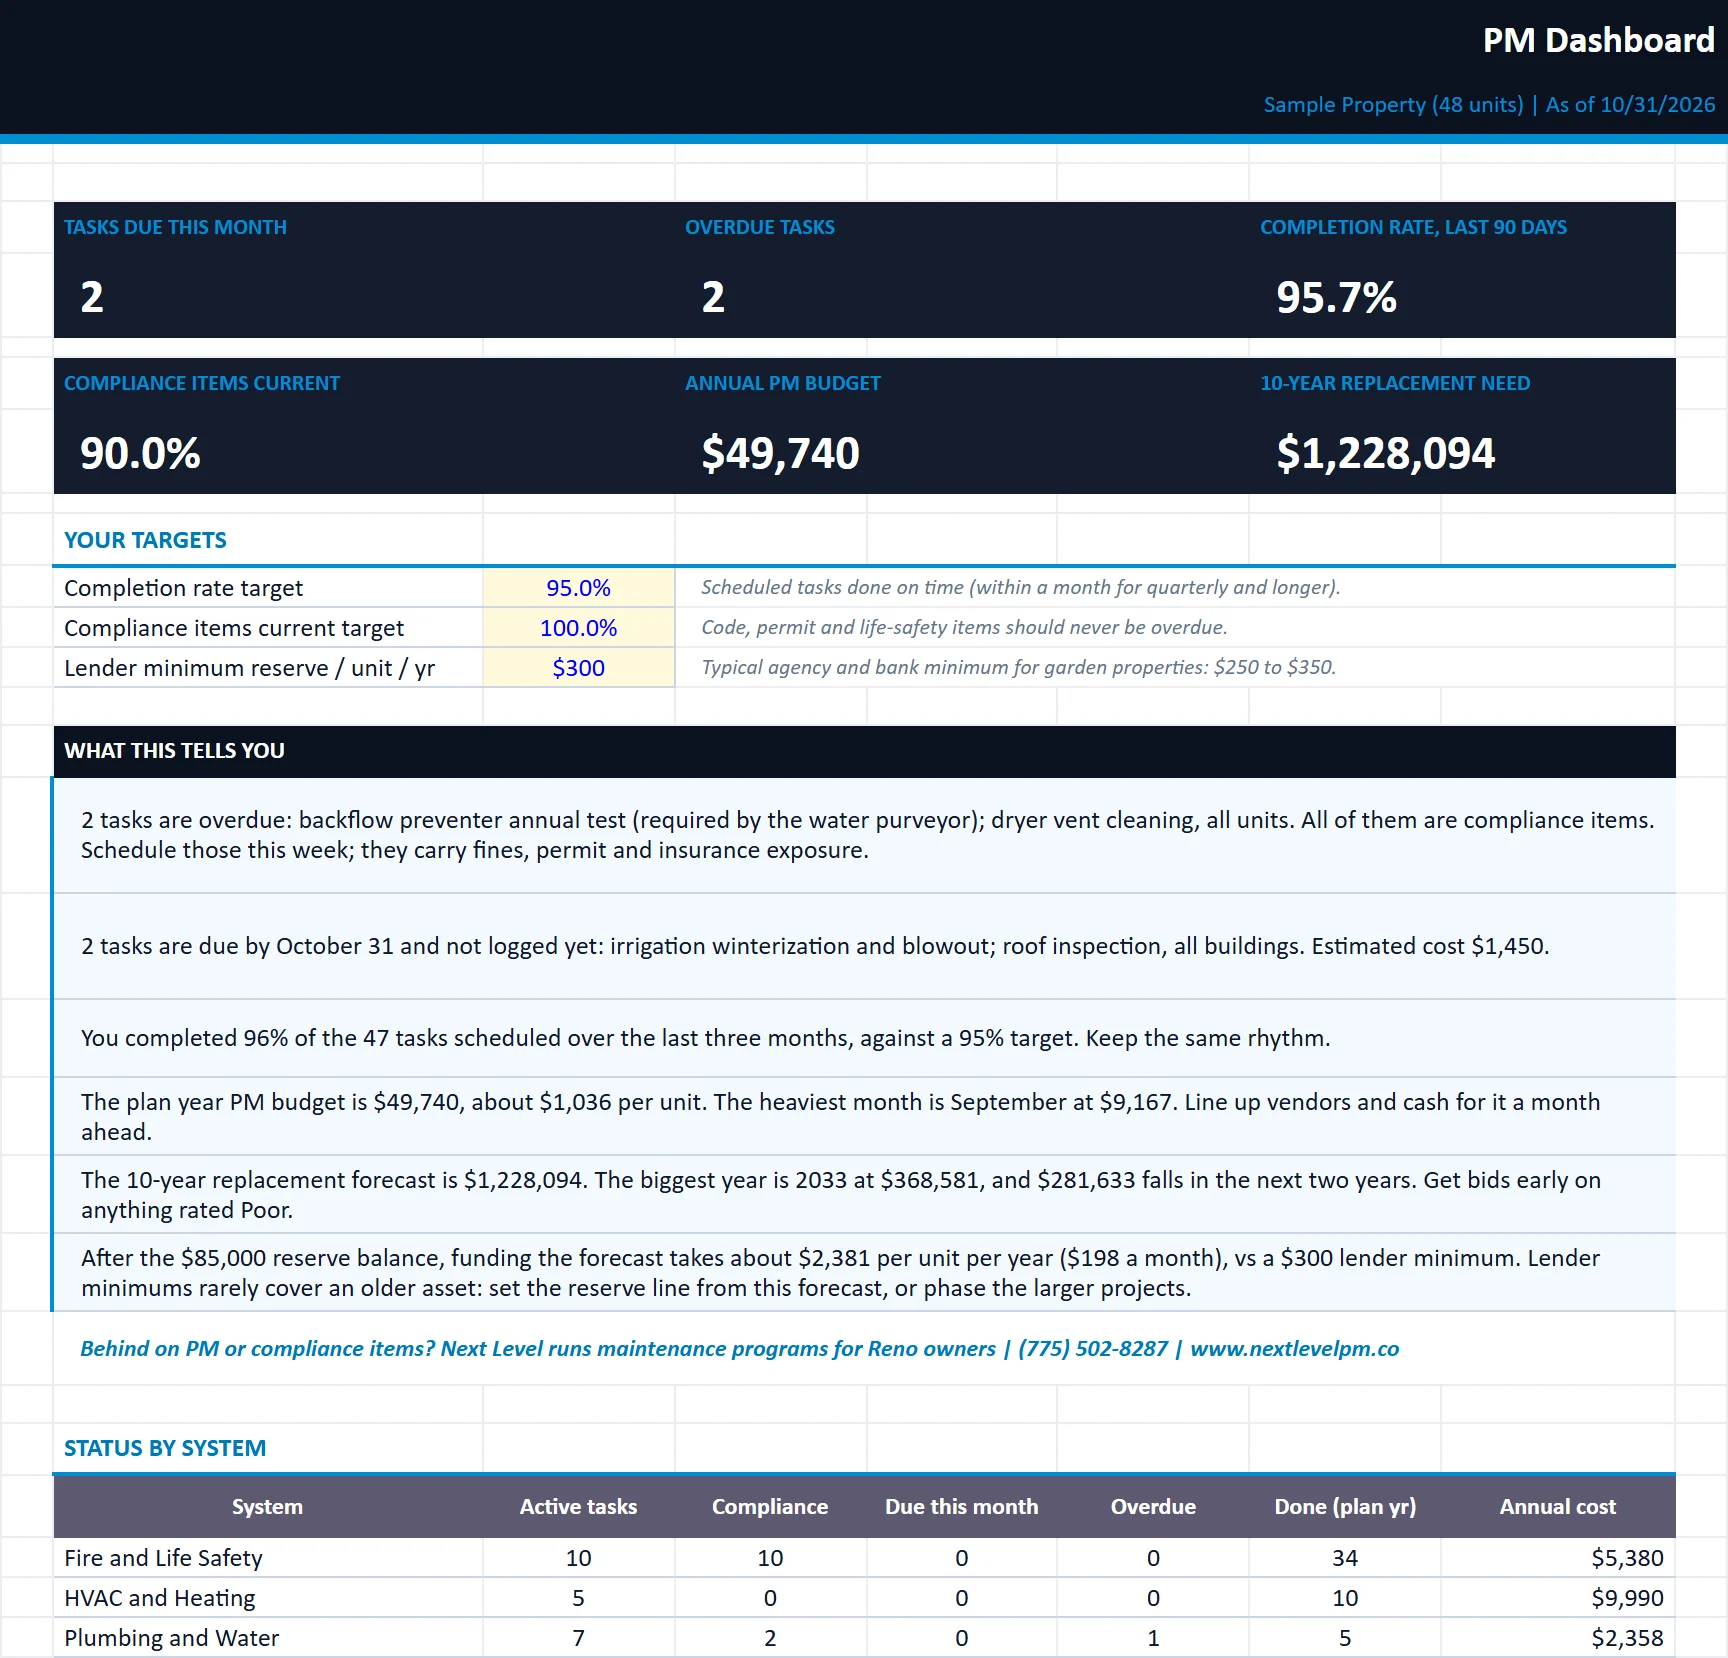
Task: Click the $1,228,094 replacement need value
Action: pos(1385,453)
